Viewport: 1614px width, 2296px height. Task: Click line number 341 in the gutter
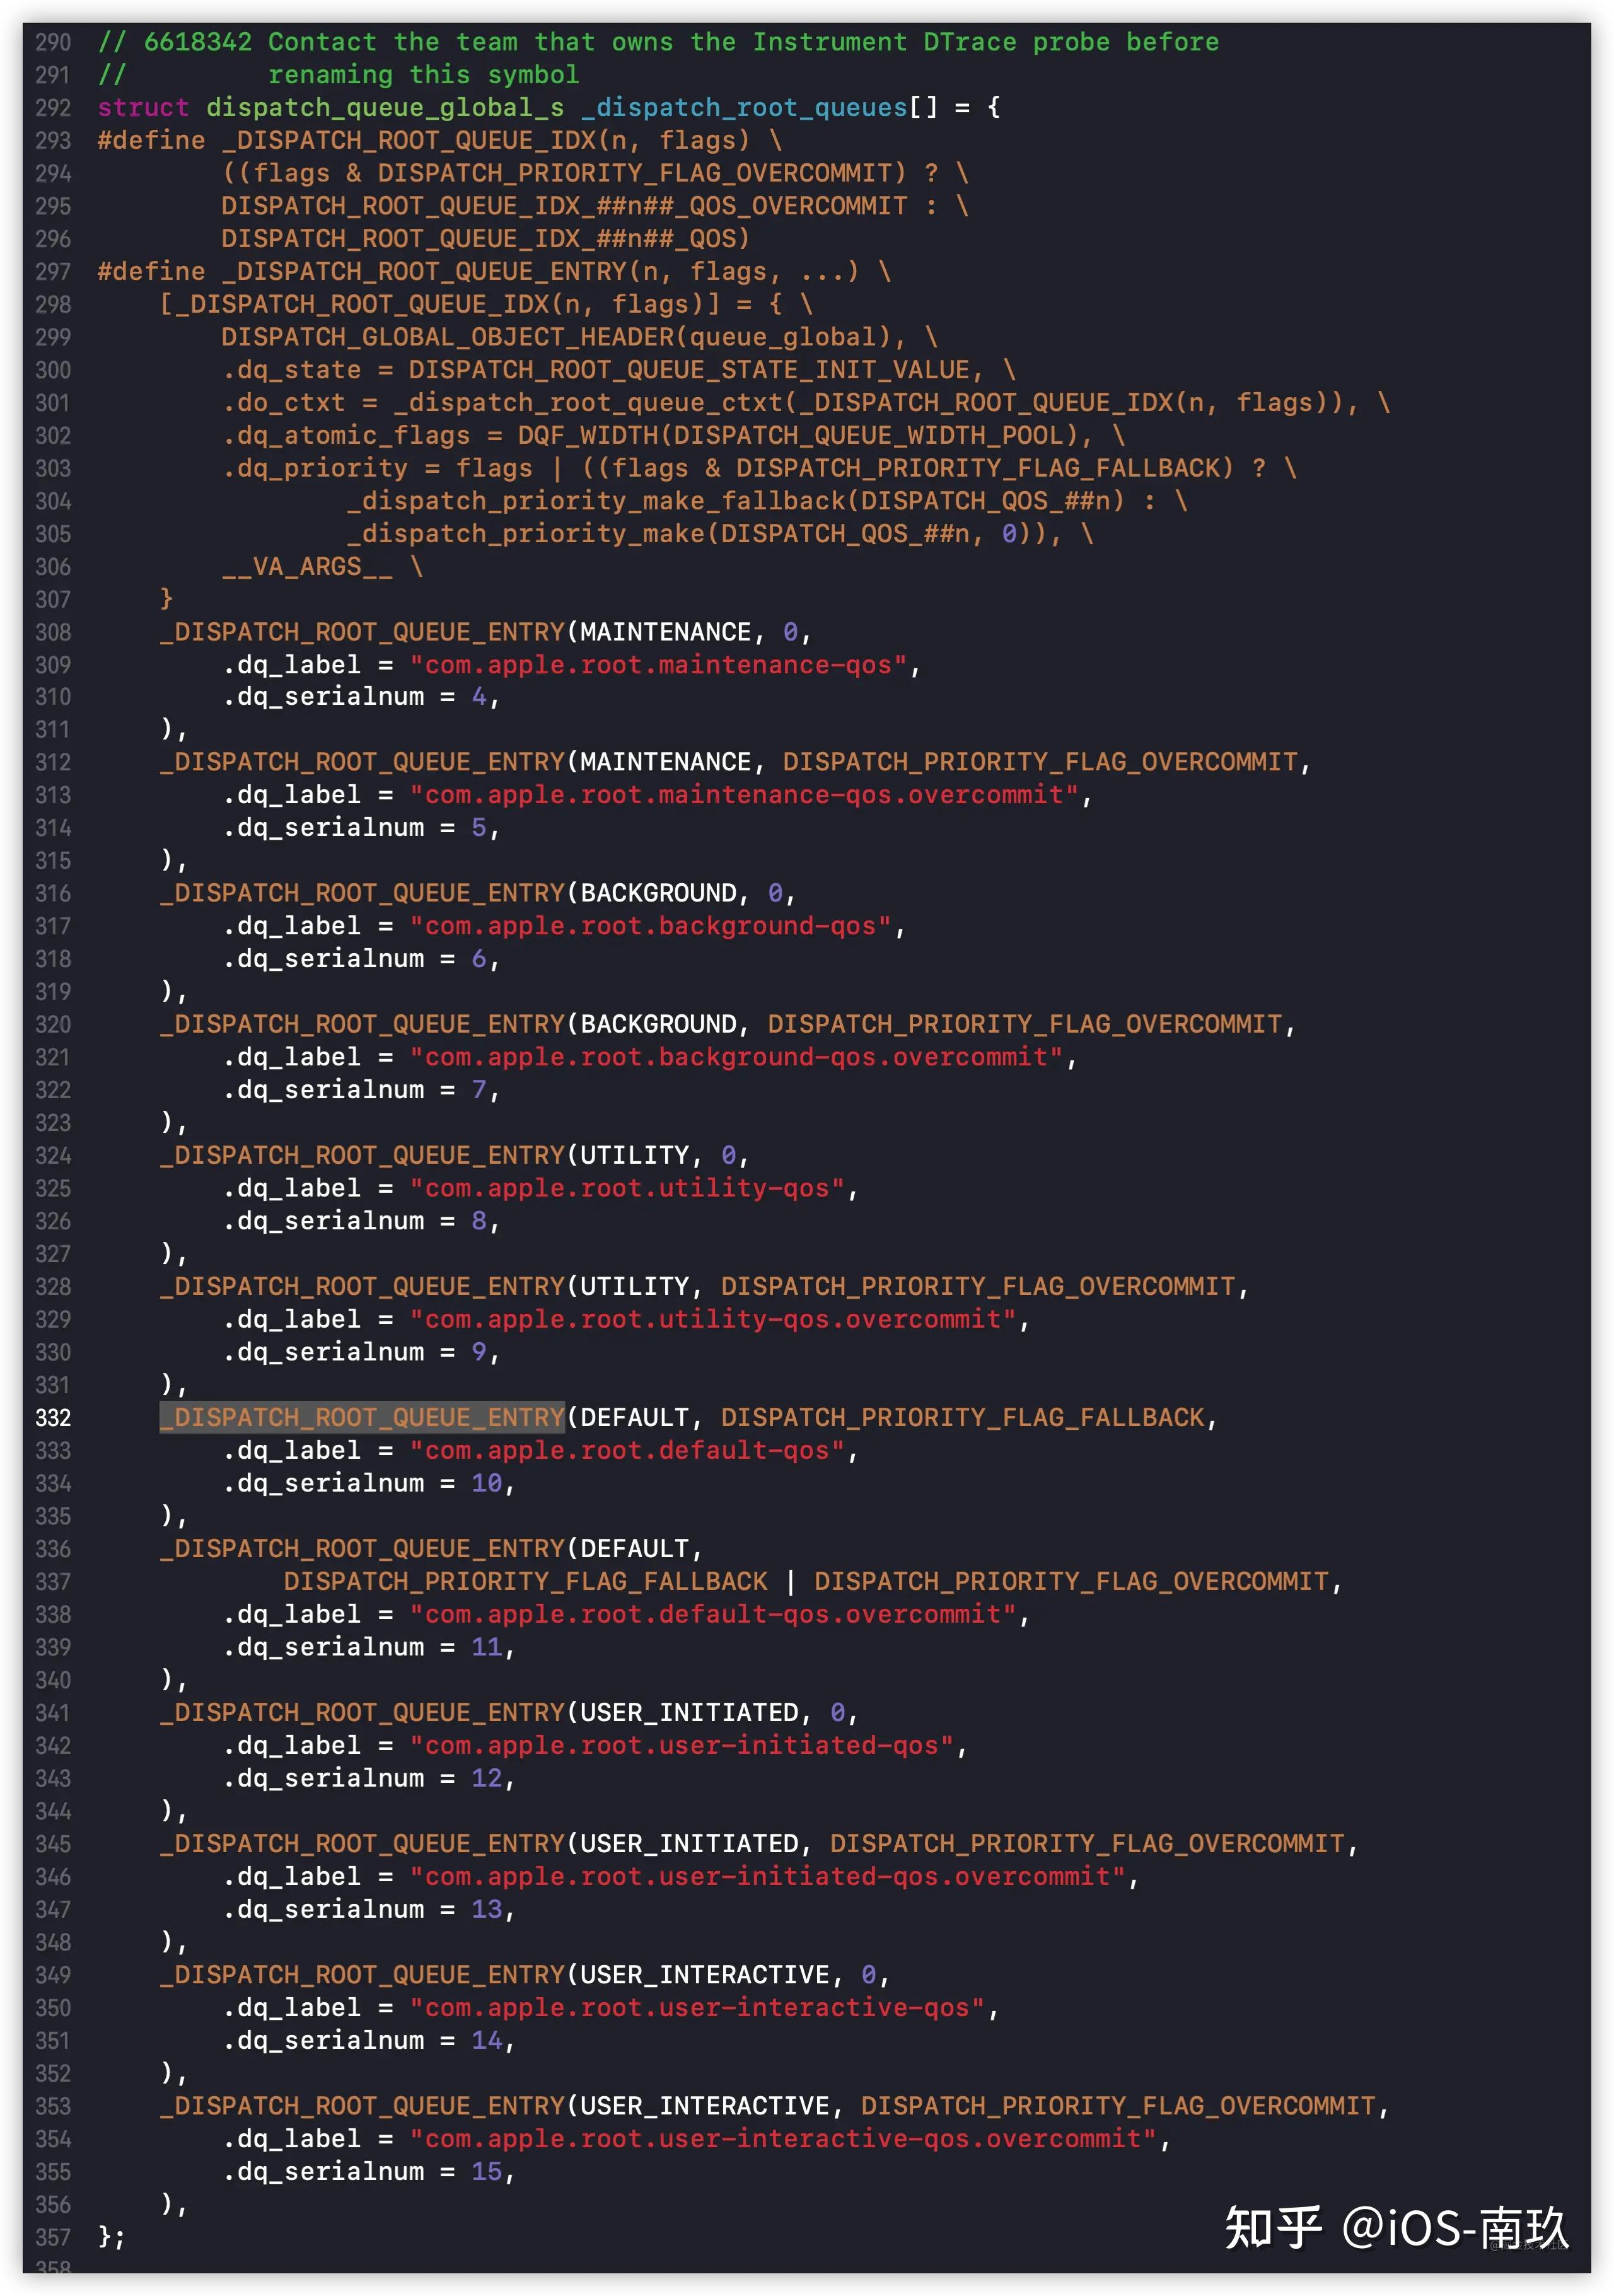tap(53, 1712)
